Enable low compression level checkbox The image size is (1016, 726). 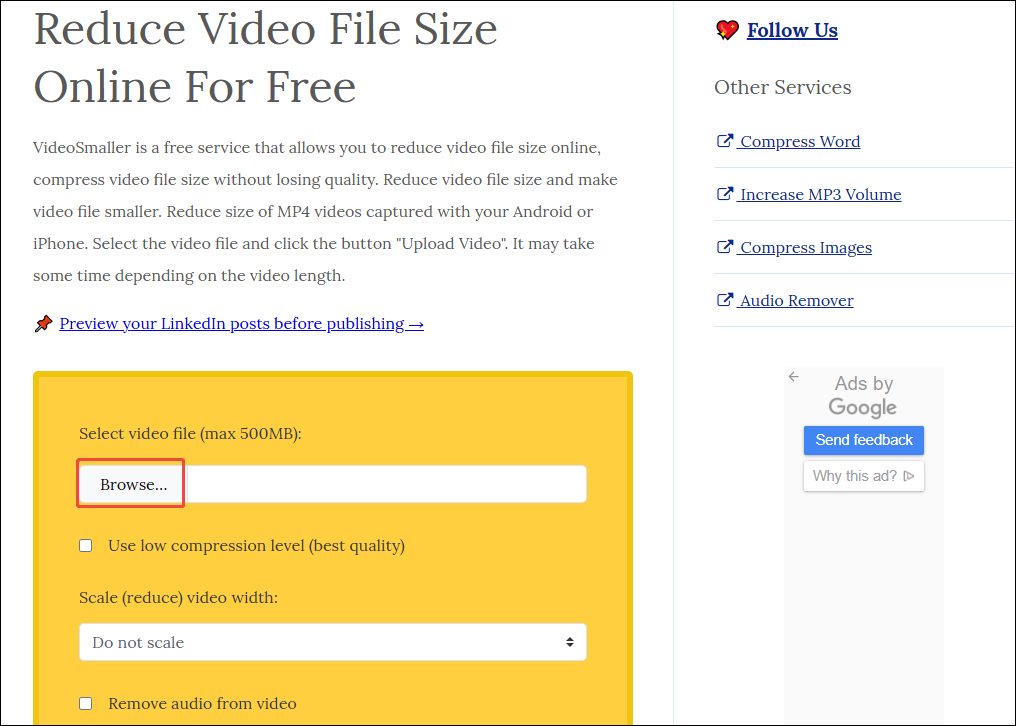point(86,546)
